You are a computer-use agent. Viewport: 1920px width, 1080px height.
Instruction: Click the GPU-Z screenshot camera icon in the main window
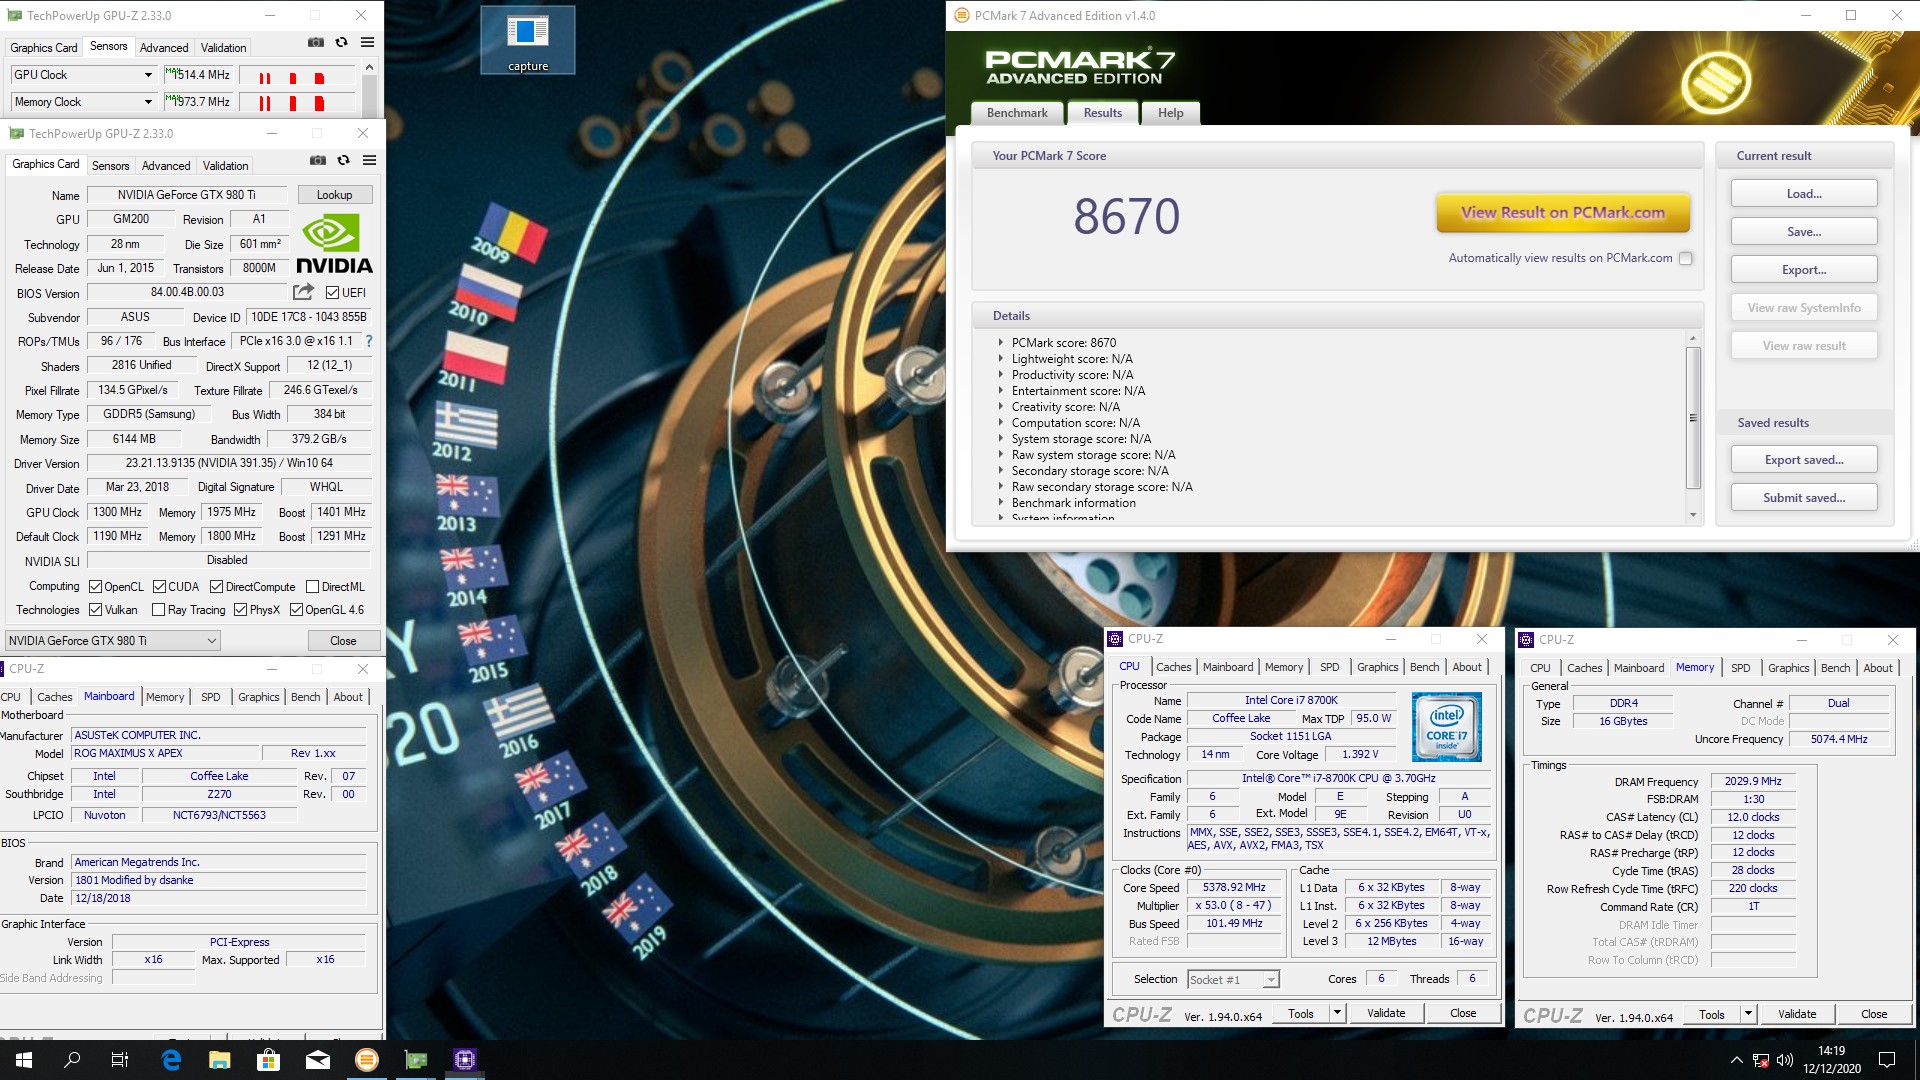coord(317,160)
